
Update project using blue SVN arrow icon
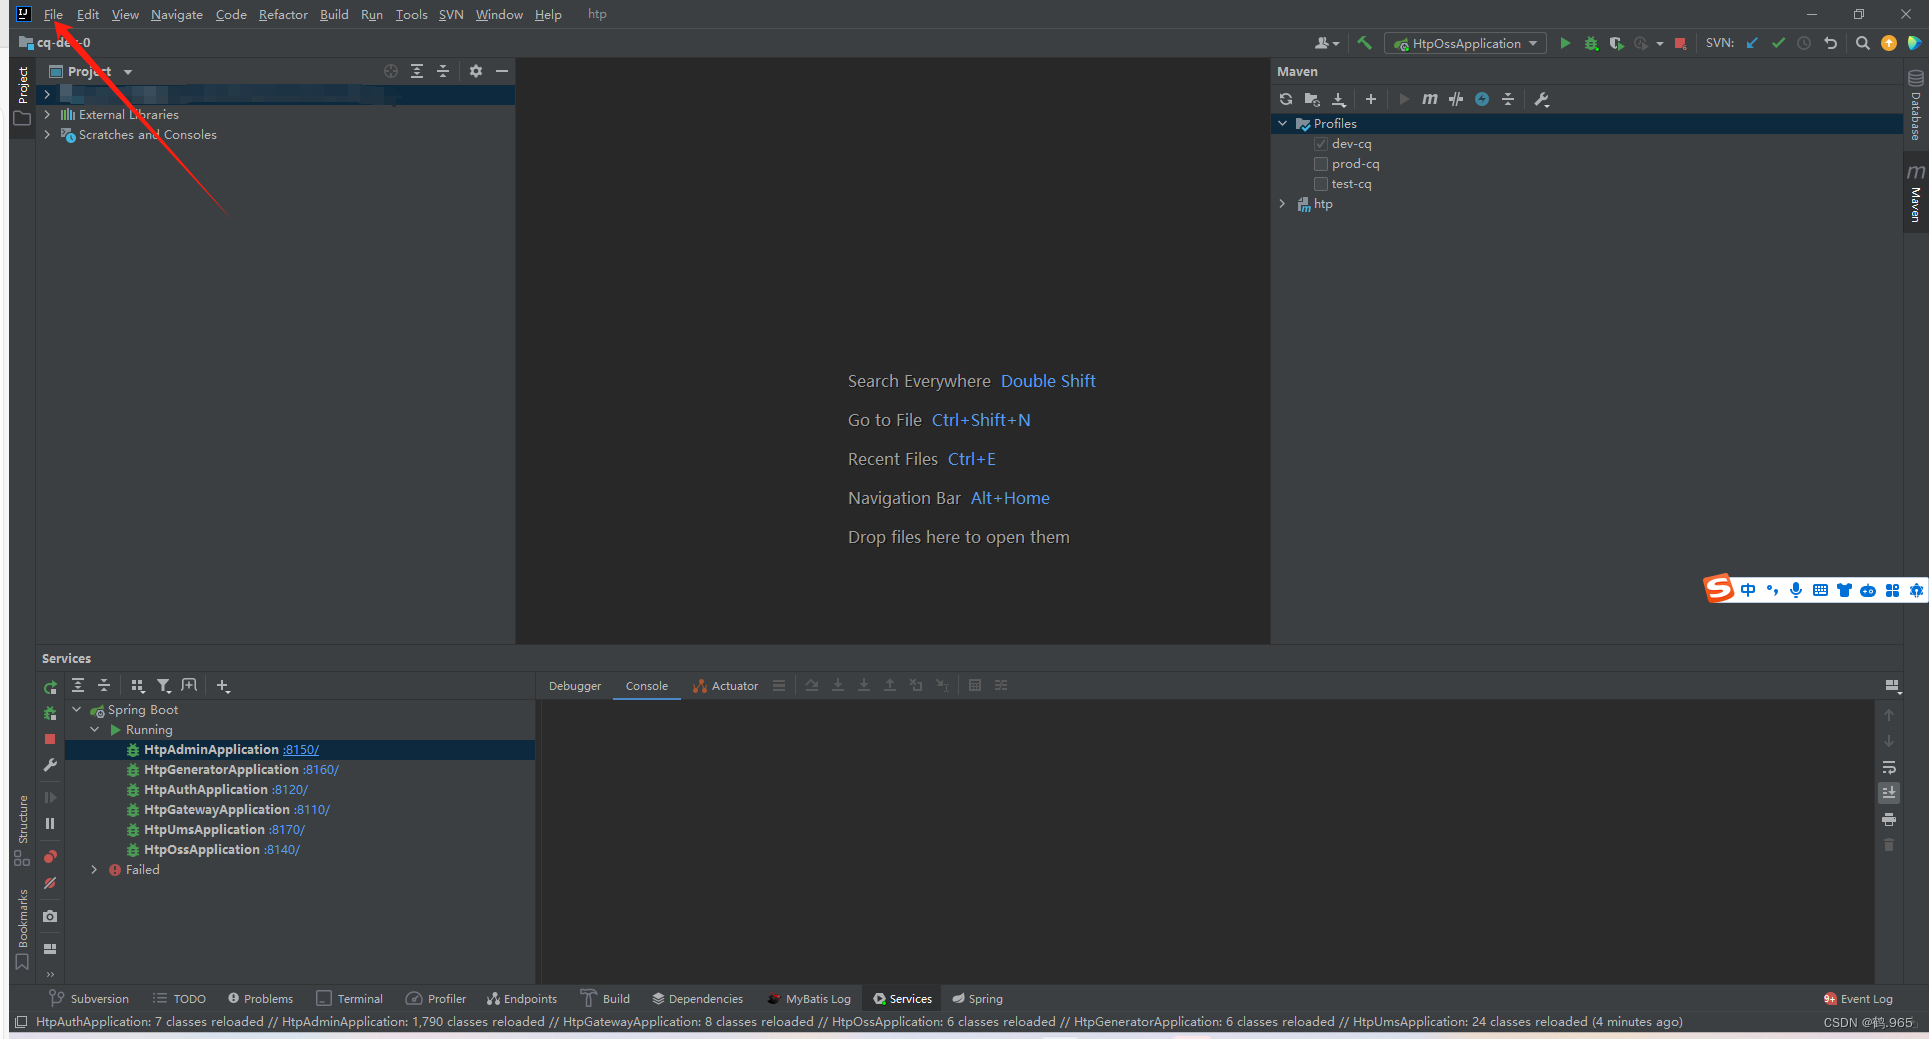pos(1751,43)
